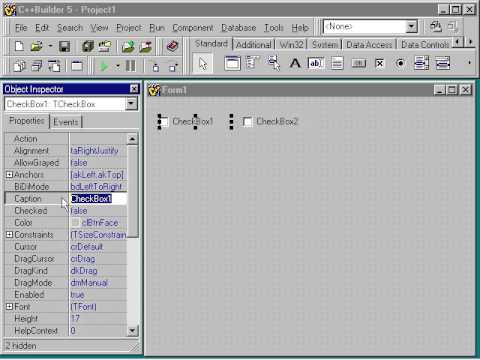Open the File menu
This screenshot has height=360, width=480.
pyautogui.click(x=21, y=28)
